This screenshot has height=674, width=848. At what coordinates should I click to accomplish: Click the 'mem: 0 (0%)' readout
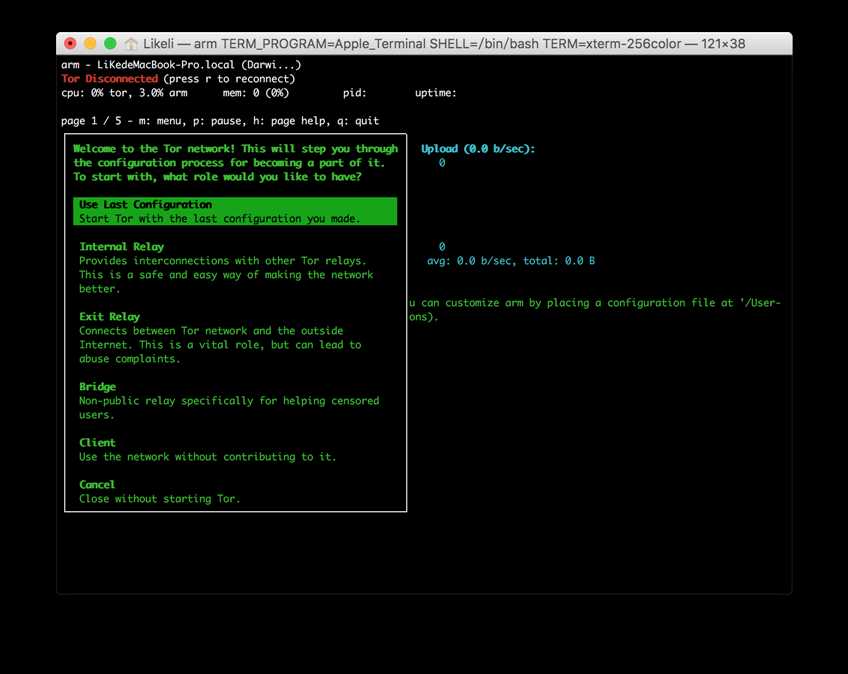[x=256, y=93]
